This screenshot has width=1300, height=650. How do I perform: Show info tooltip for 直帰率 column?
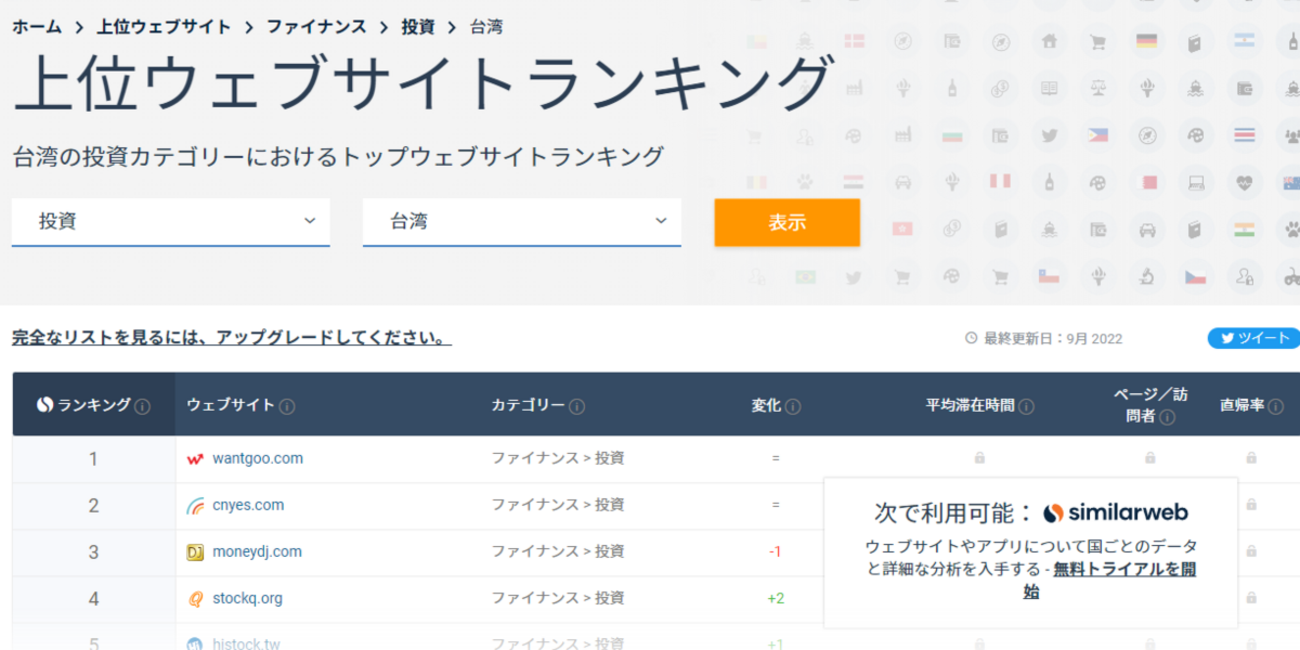(1274, 406)
